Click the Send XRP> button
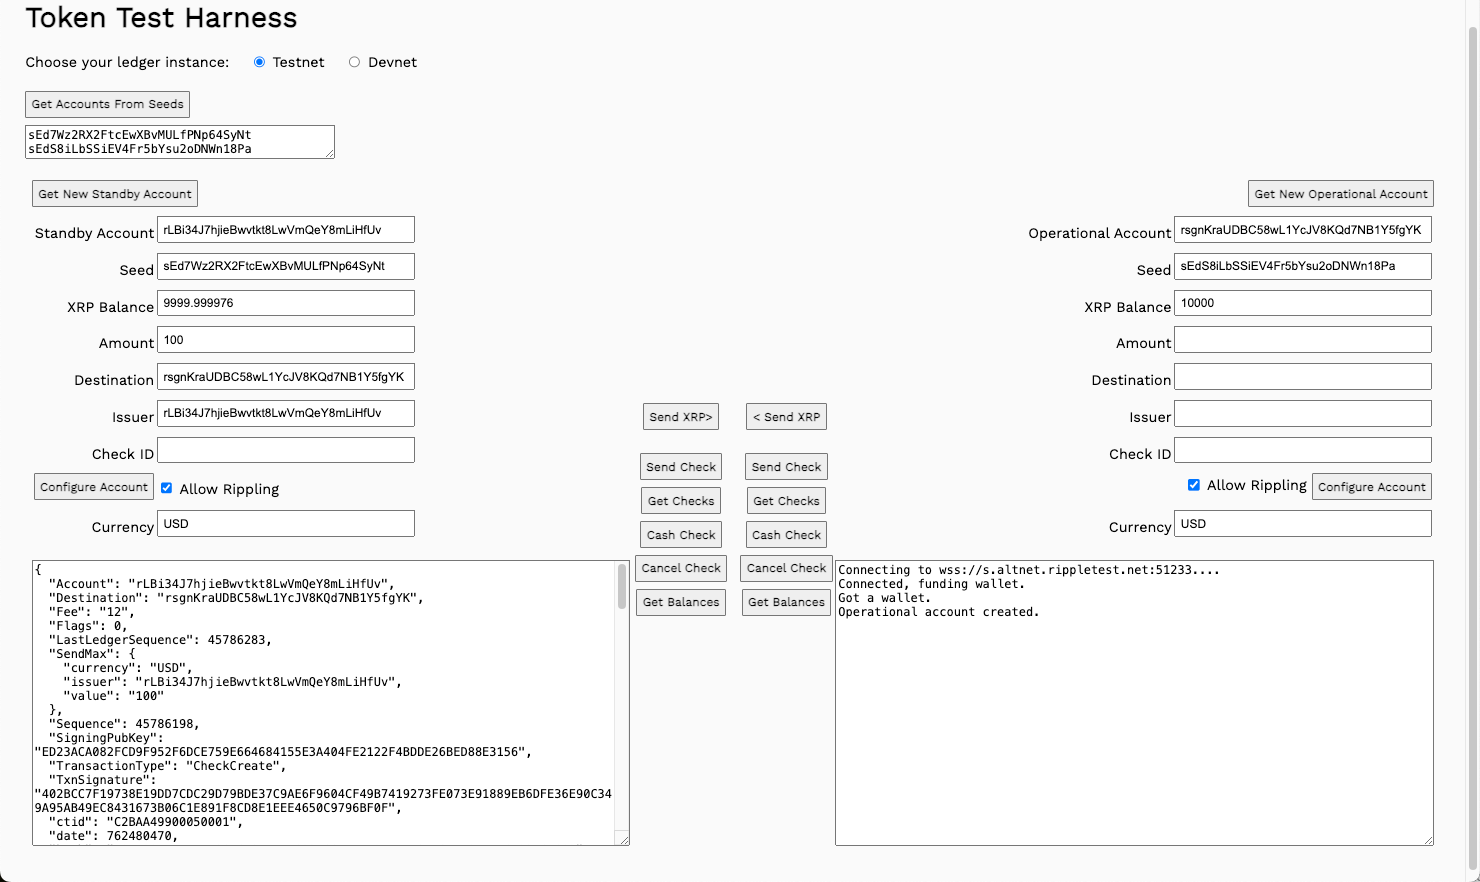Image resolution: width=1480 pixels, height=882 pixels. pos(680,417)
